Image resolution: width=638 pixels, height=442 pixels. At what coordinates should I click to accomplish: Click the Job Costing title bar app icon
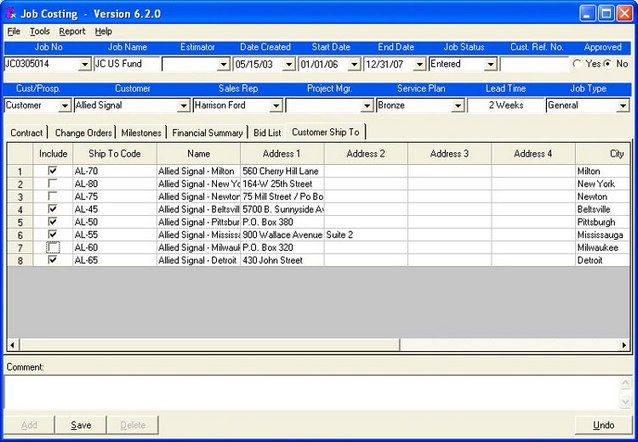12,13
